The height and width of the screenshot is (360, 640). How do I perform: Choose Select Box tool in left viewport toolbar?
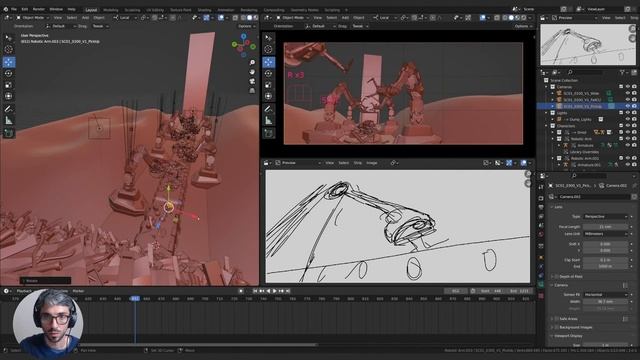9,38
